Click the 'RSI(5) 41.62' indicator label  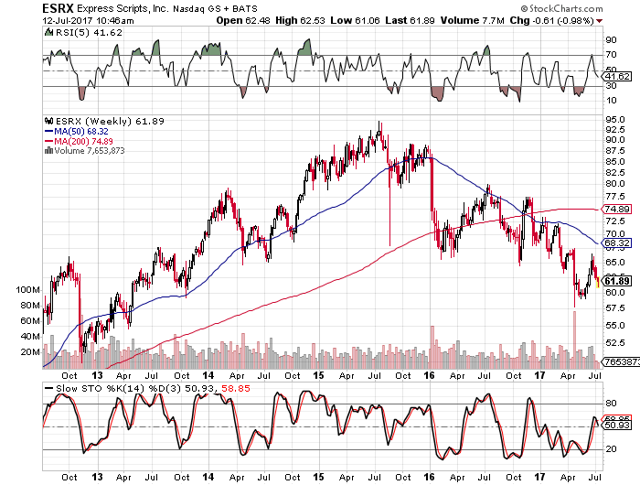click(89, 33)
